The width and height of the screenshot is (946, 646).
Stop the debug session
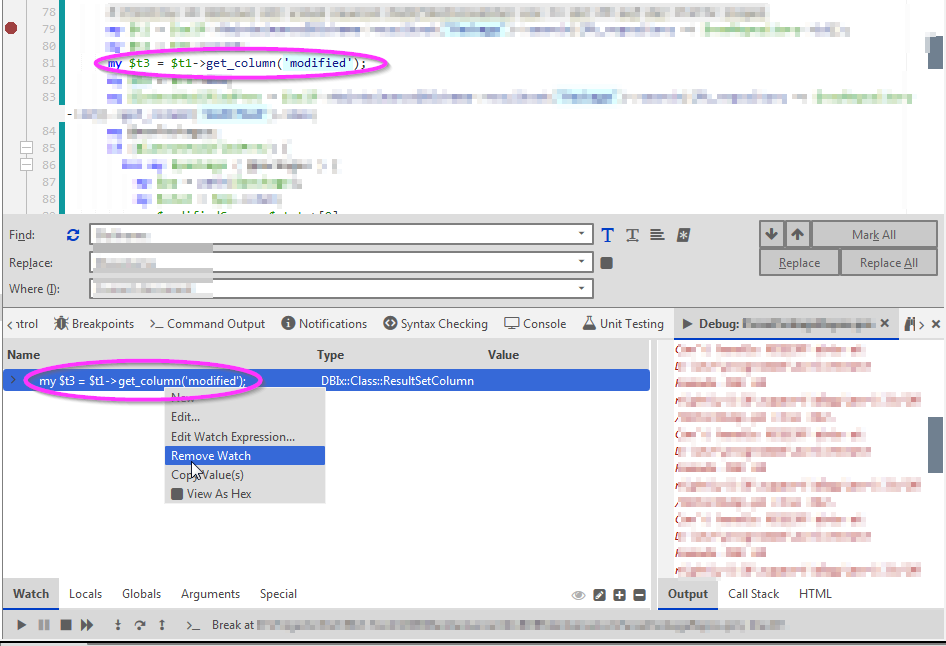coord(66,624)
